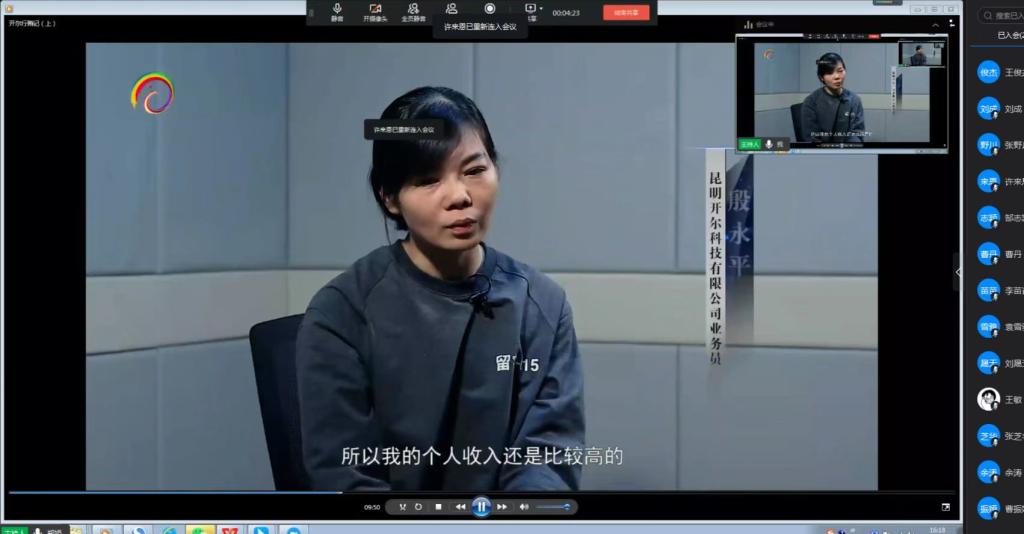This screenshot has height=534, width=1024.
Task: Select participant 余涛 in the list
Action: (1000, 472)
